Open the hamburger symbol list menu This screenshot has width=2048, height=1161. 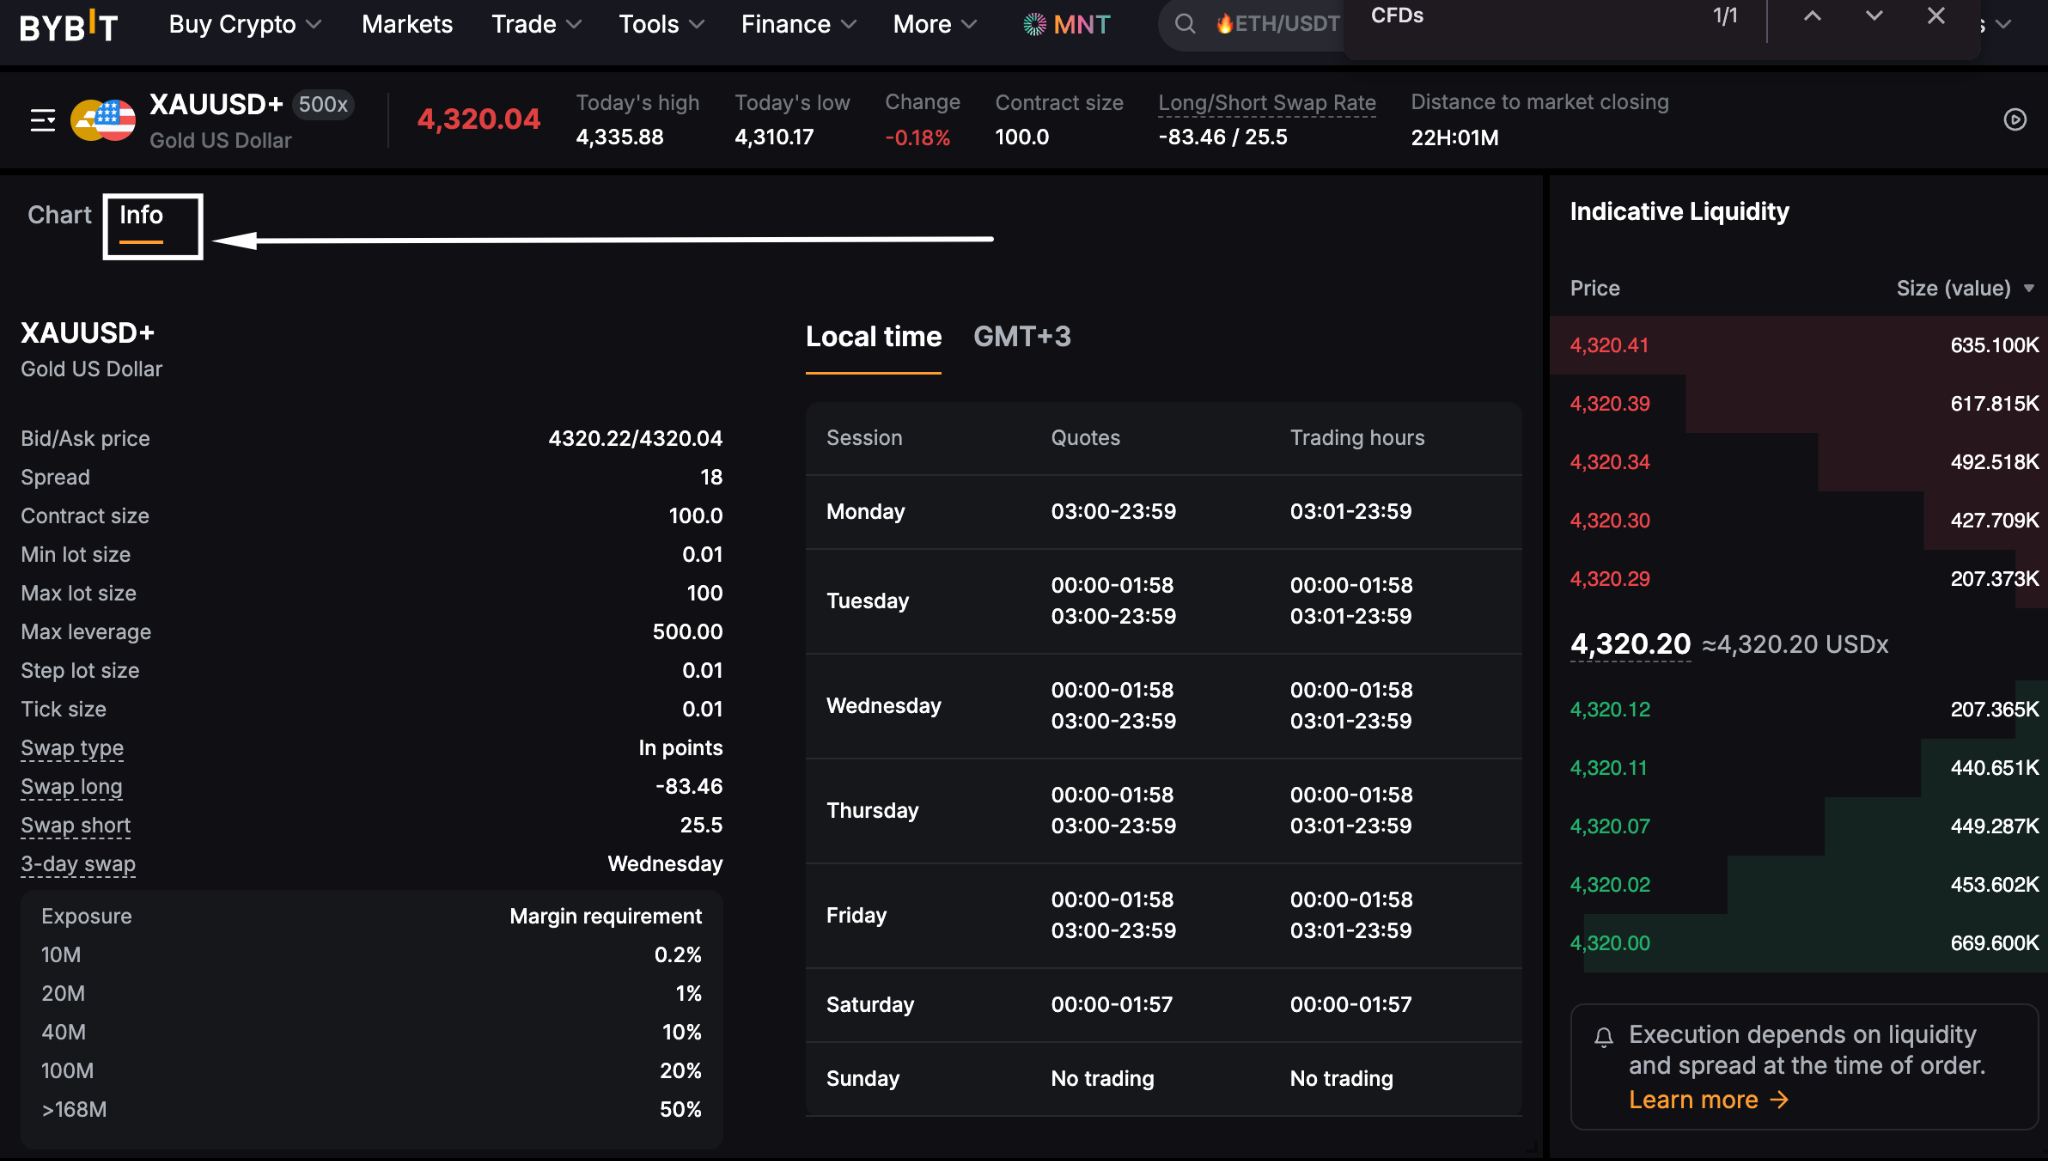pos(43,121)
